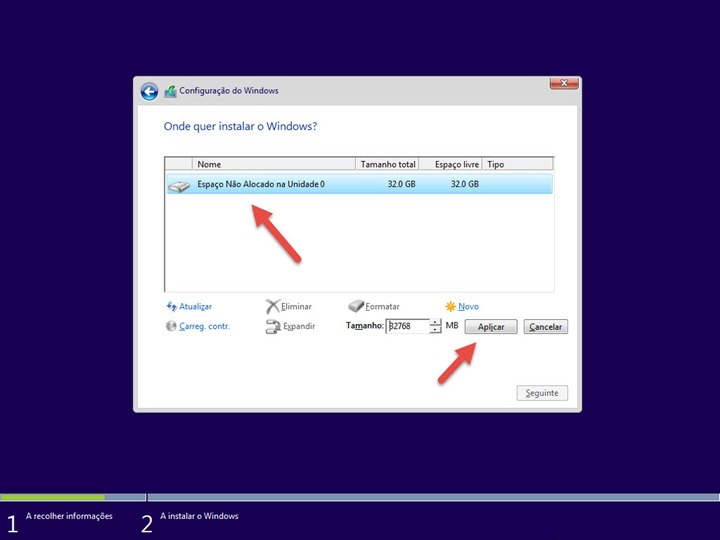Click the drive icon of the unallocated space row
Viewport: 720px width, 540px height.
pos(179,186)
